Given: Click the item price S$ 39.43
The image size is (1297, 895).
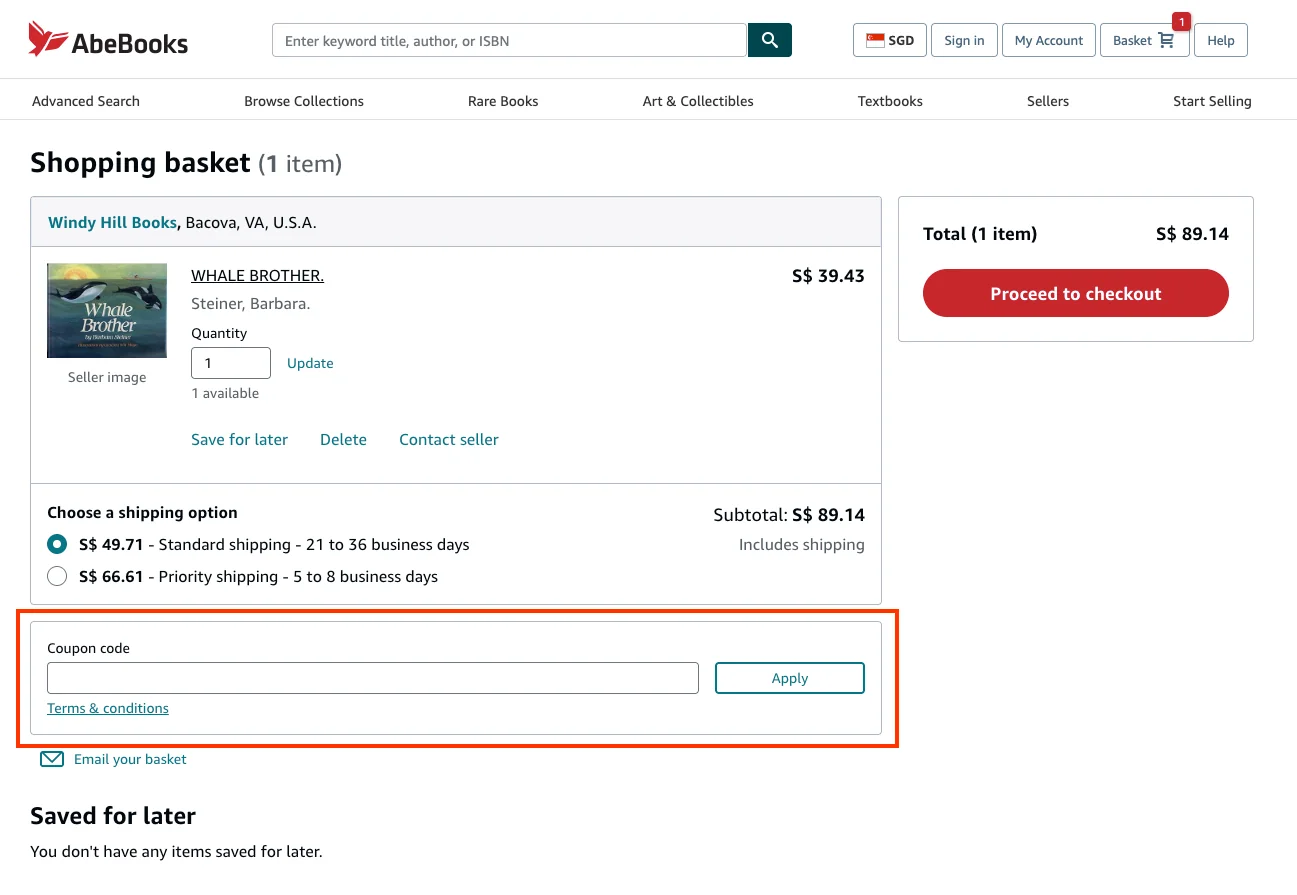Looking at the screenshot, I should point(828,275).
